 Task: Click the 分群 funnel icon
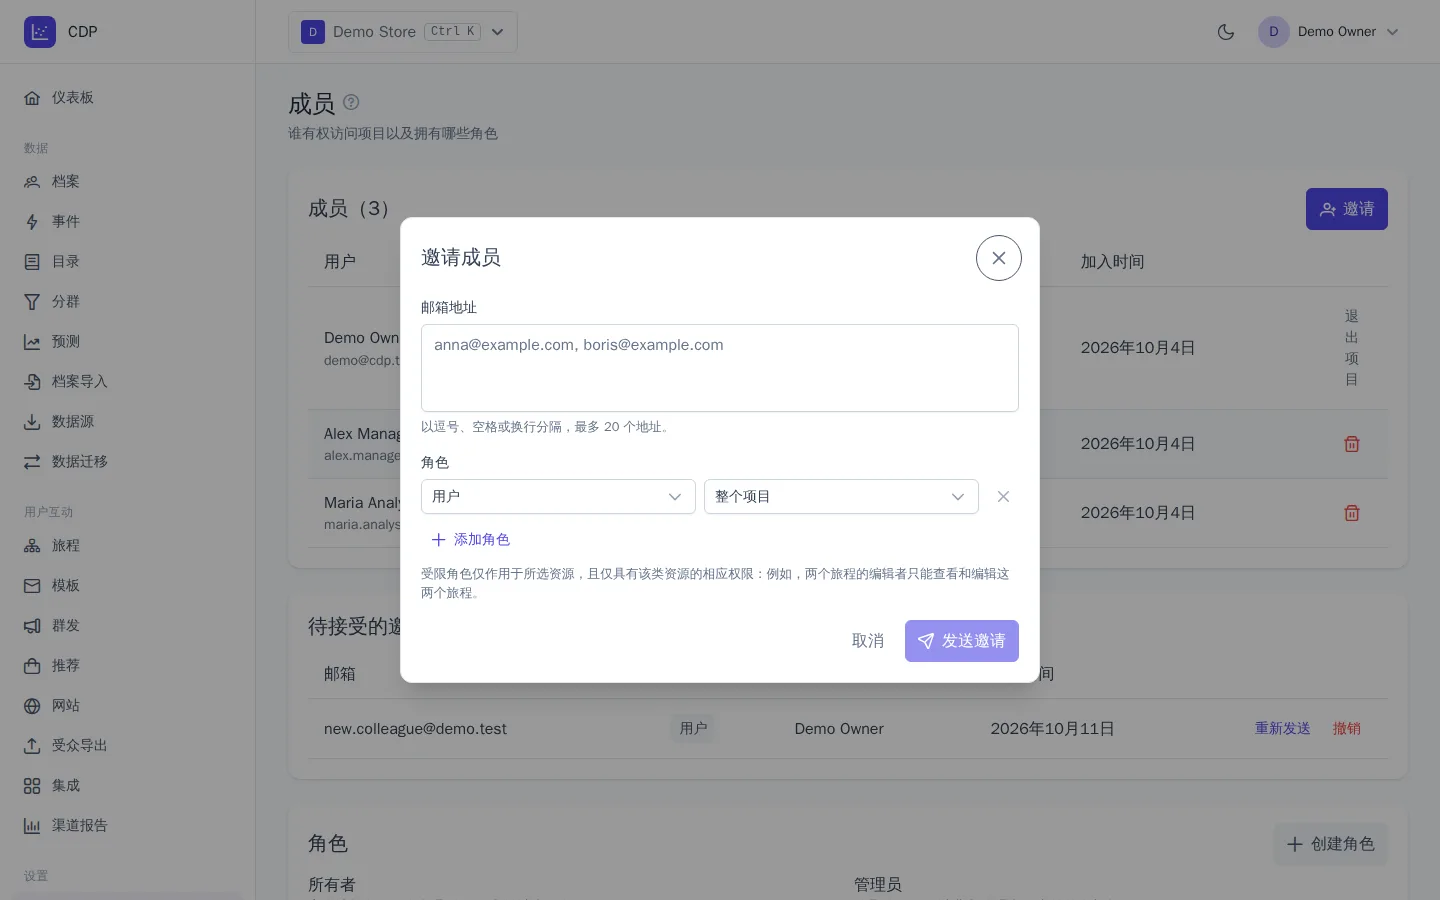pyautogui.click(x=32, y=302)
